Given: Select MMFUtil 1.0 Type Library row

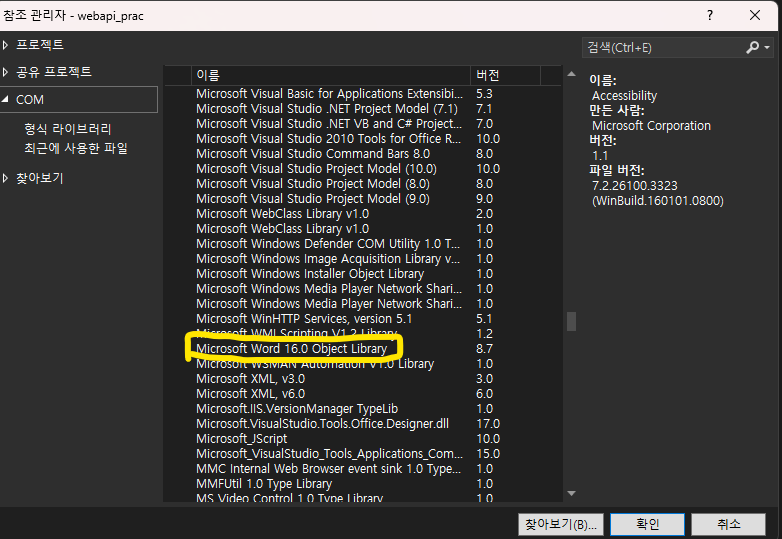Looking at the screenshot, I should [x=363, y=484].
